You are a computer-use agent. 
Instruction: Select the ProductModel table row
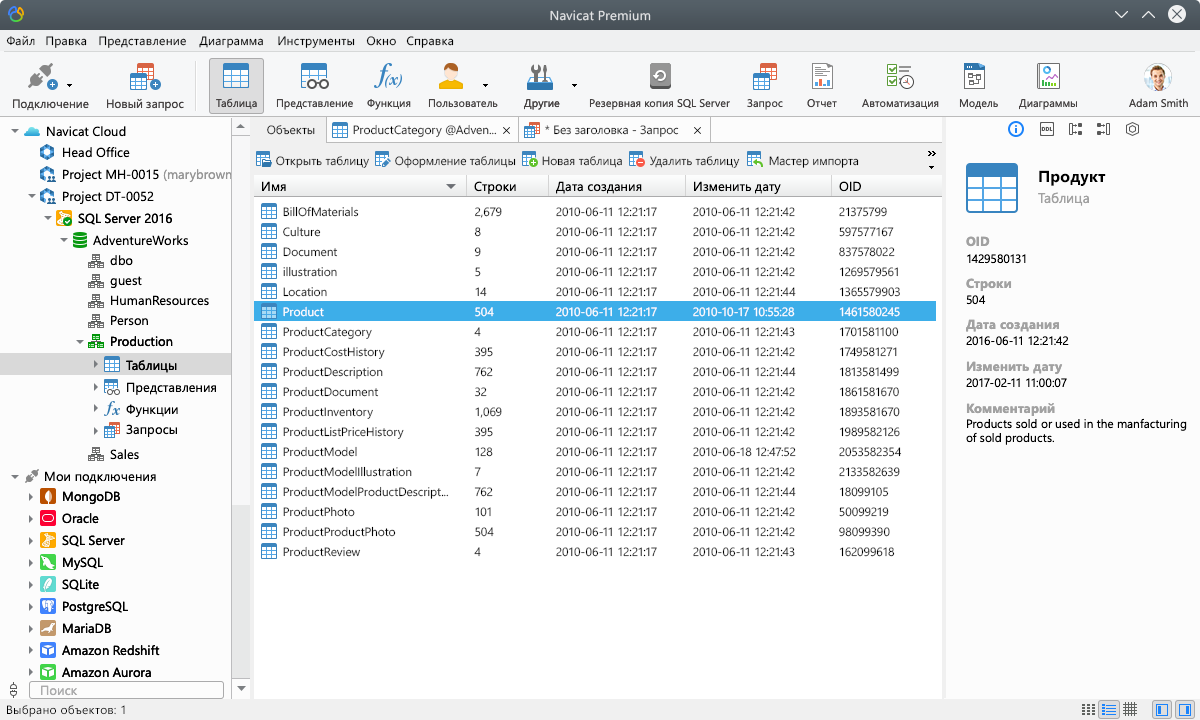[595, 452]
